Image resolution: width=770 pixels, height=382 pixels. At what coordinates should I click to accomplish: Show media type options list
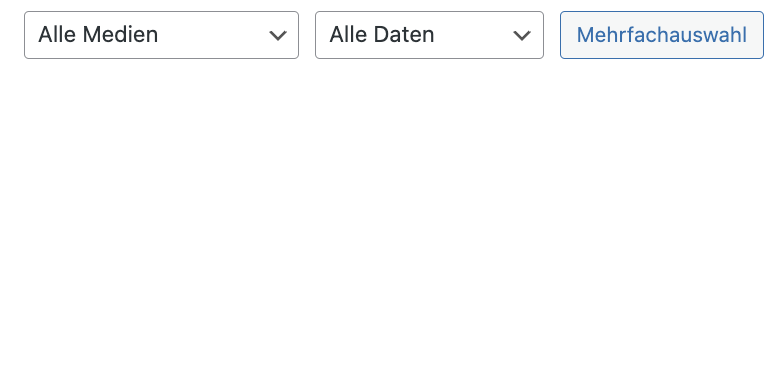161,35
